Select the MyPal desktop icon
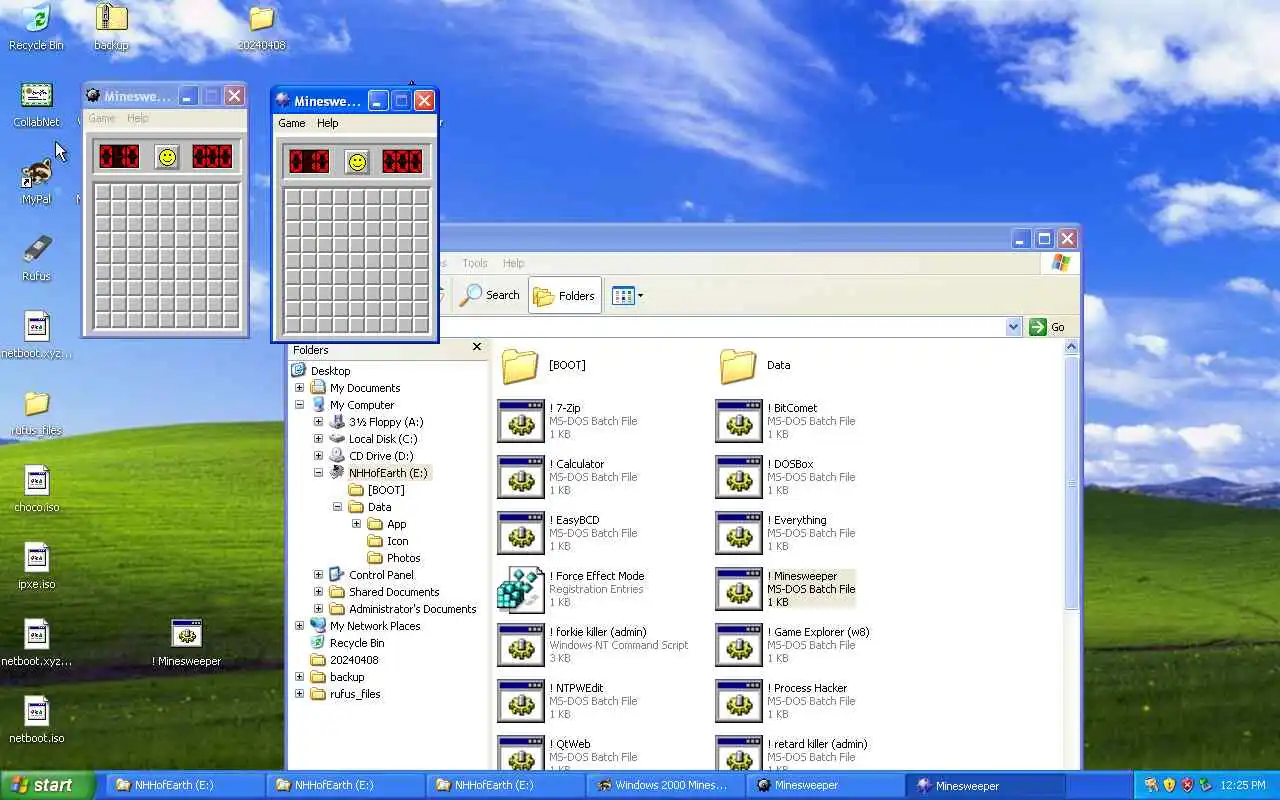Viewport: 1280px width, 800px height. pyautogui.click(x=36, y=181)
